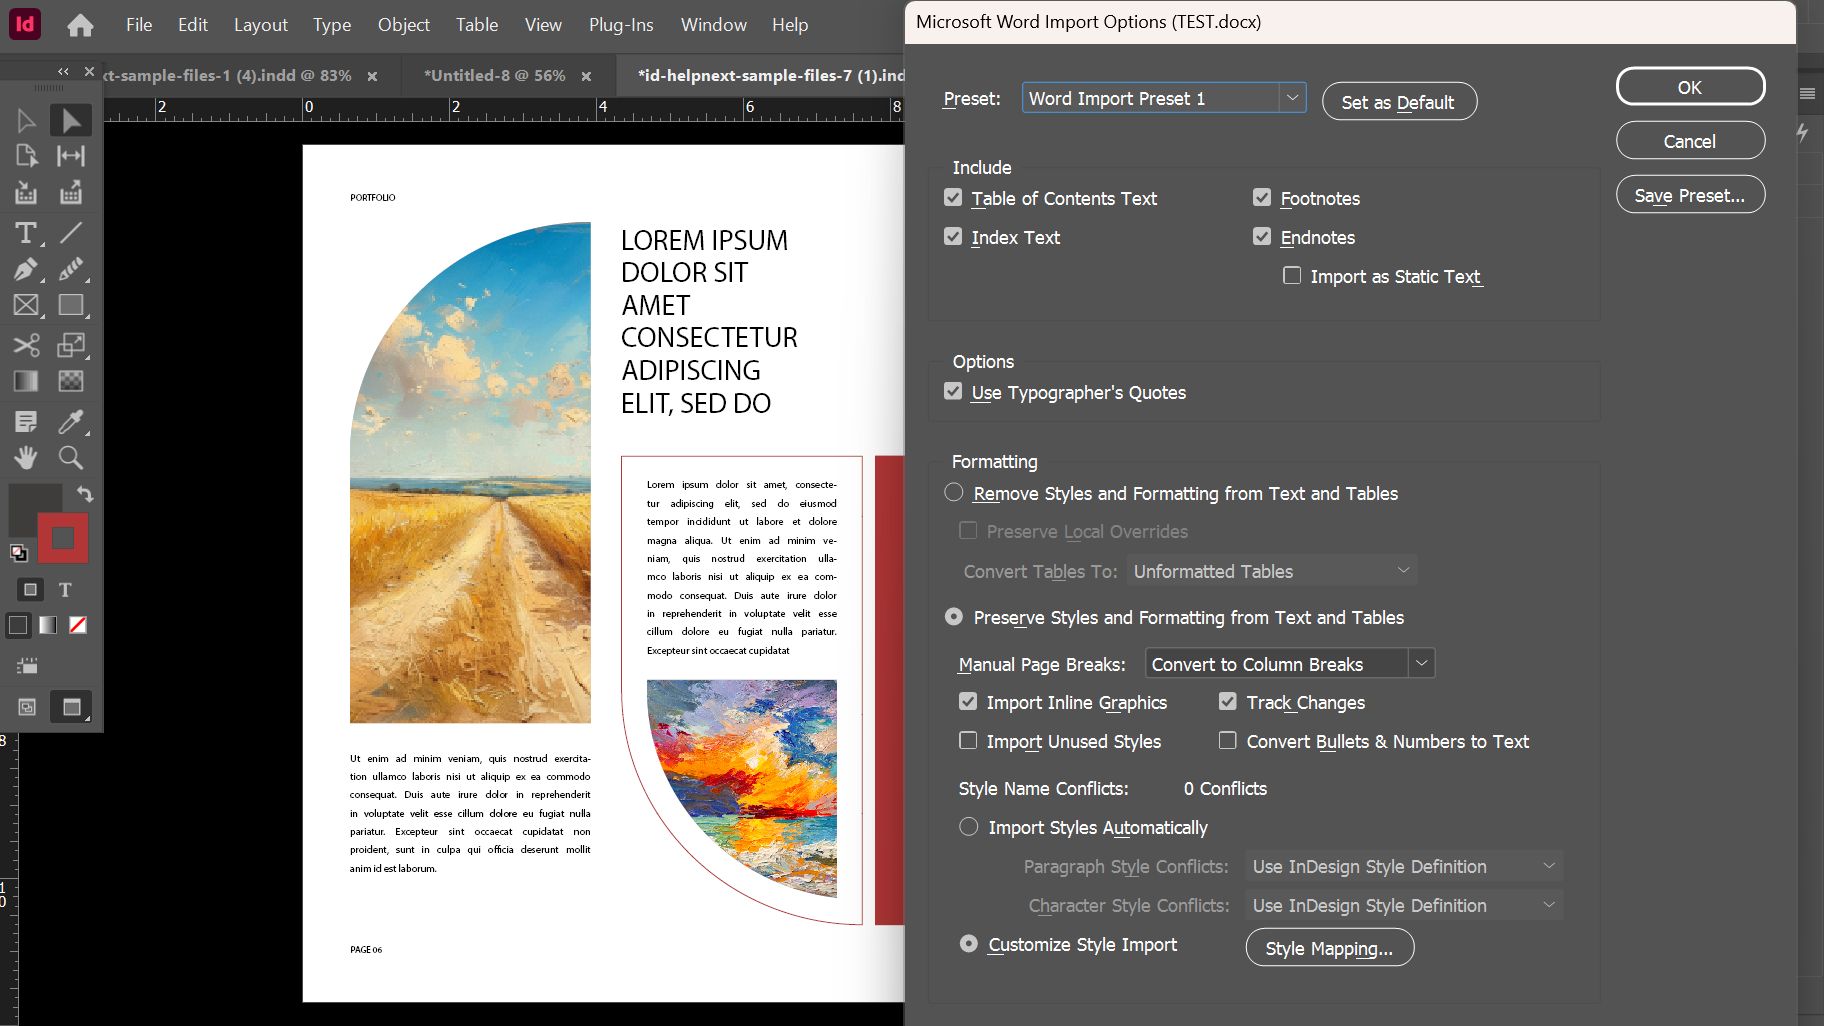1824x1026 pixels.
Task: Select the Scissors tool
Action: tap(26, 345)
